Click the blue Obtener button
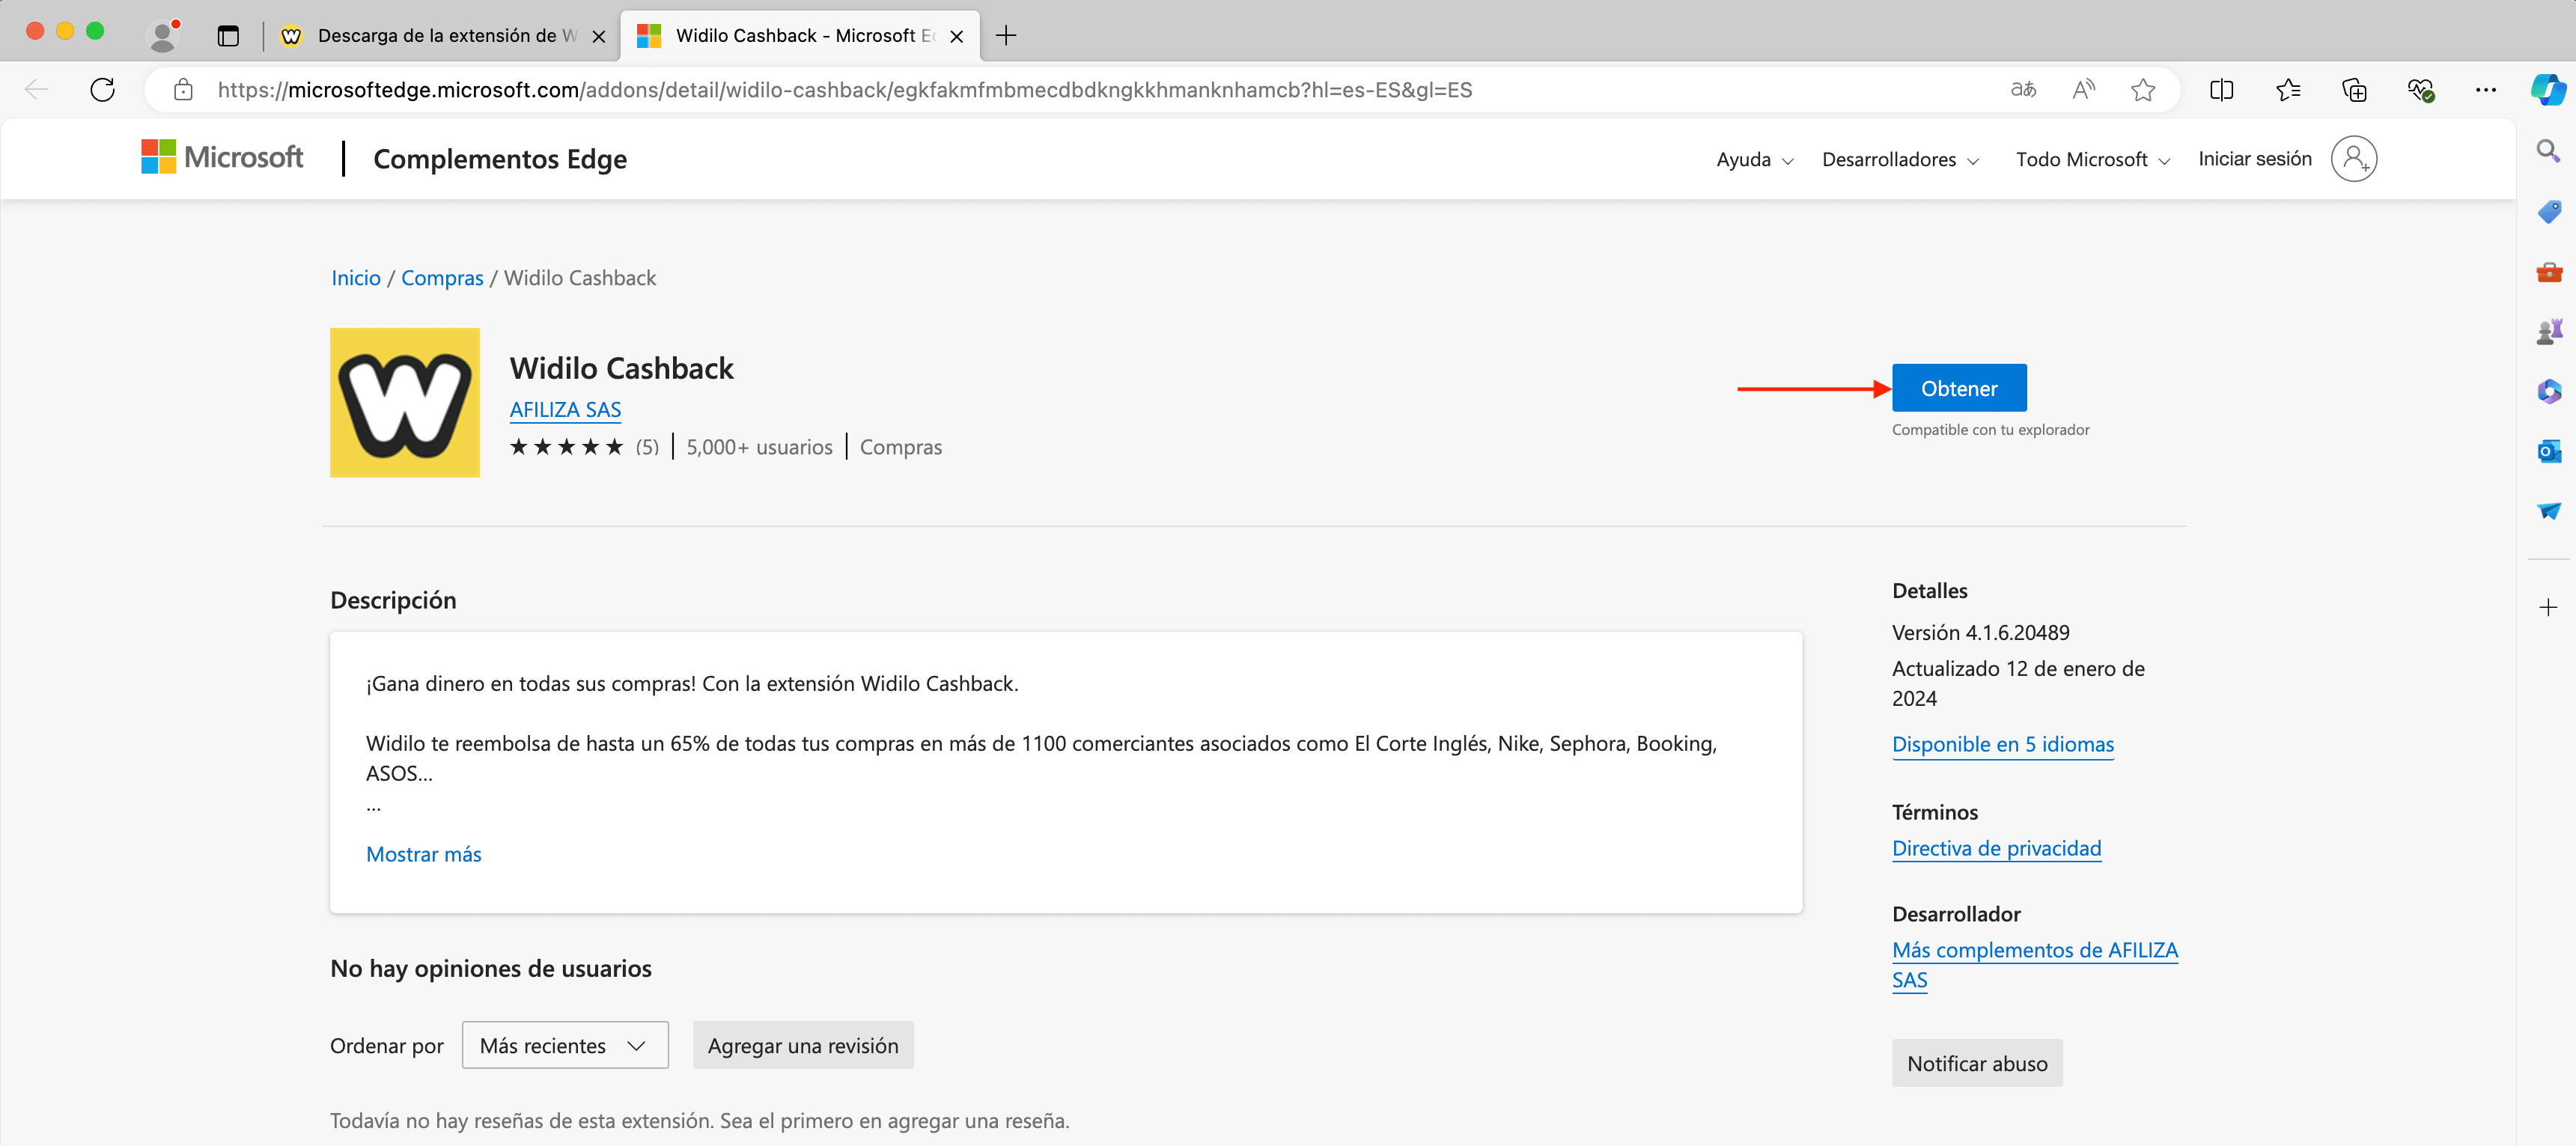The height and width of the screenshot is (1146, 2576). click(x=1958, y=388)
